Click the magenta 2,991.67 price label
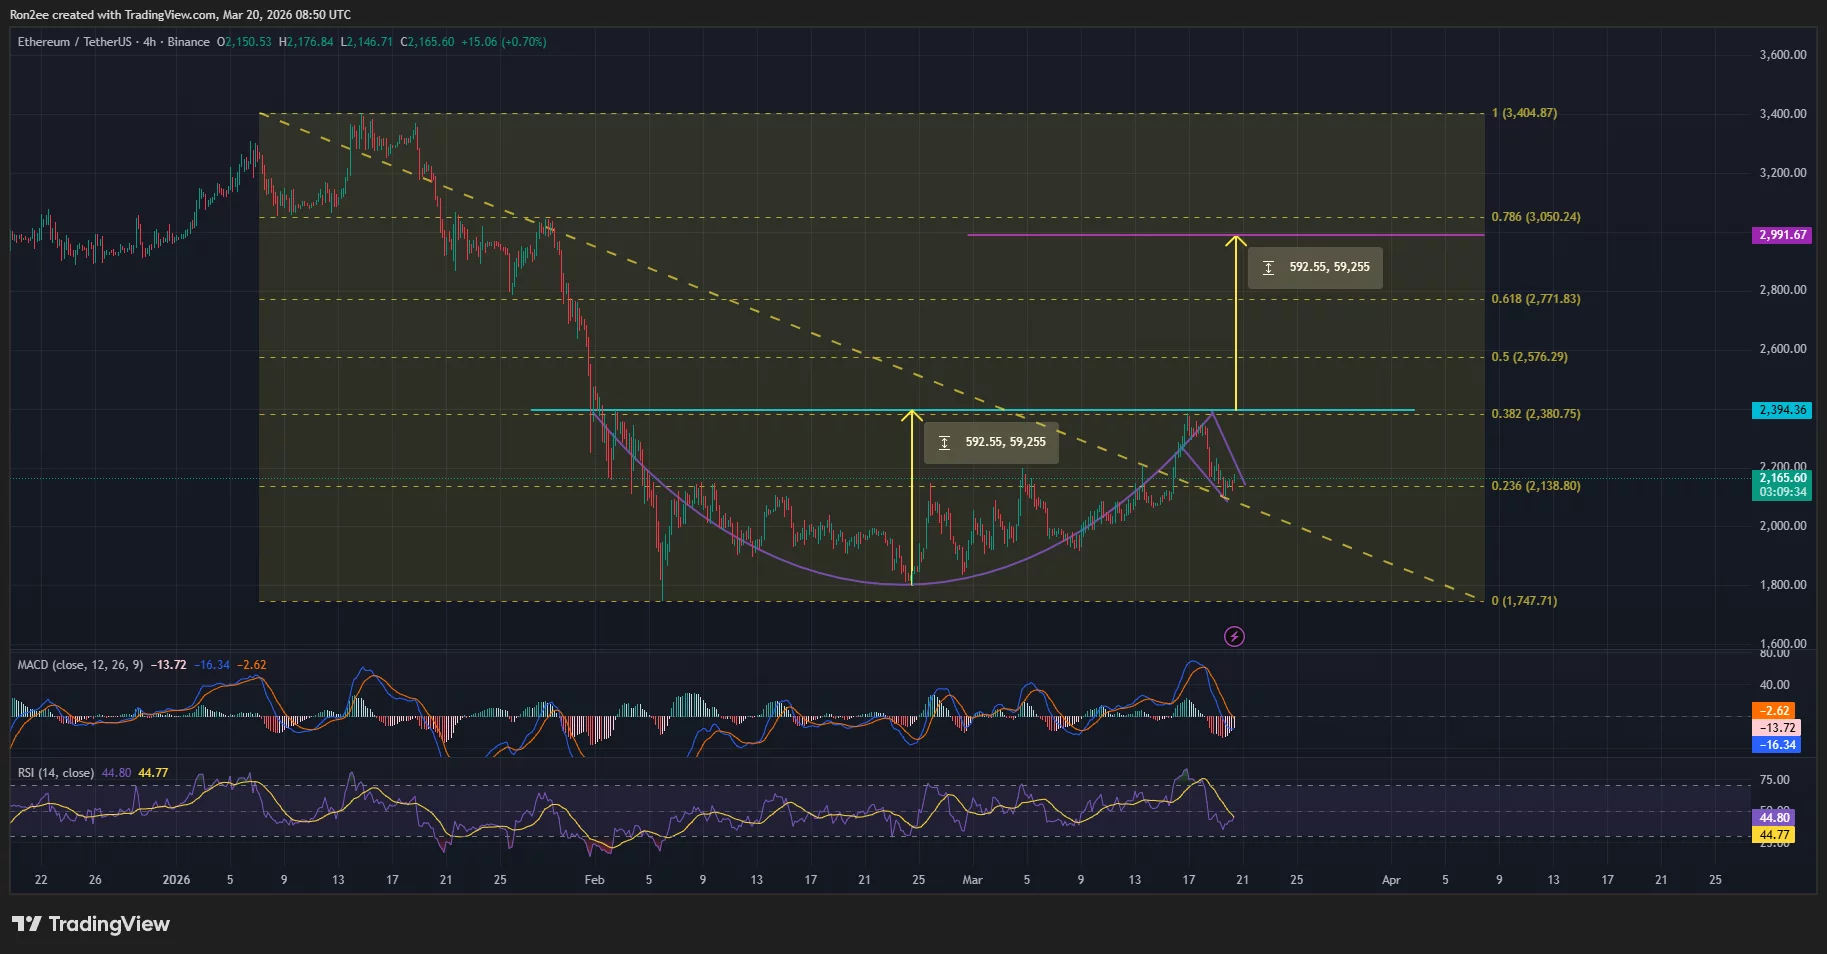1827x954 pixels. tap(1782, 234)
